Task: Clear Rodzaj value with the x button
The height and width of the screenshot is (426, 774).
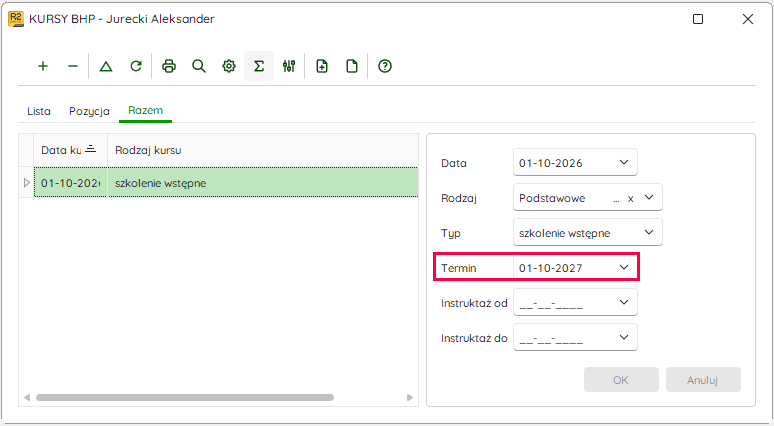Action: (x=630, y=199)
